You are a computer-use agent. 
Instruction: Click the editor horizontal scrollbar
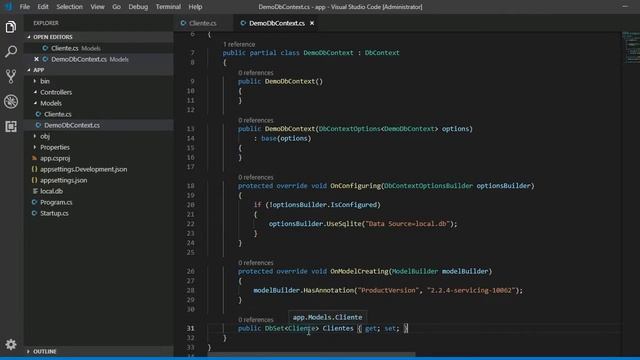point(311,355)
